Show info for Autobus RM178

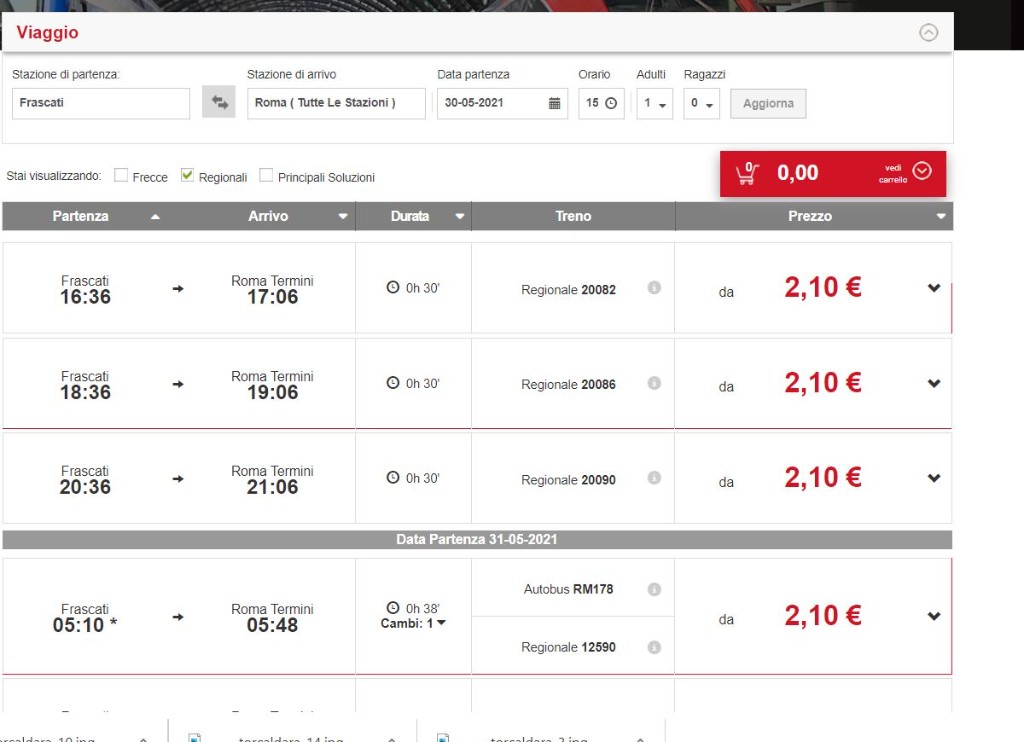pyautogui.click(x=654, y=589)
